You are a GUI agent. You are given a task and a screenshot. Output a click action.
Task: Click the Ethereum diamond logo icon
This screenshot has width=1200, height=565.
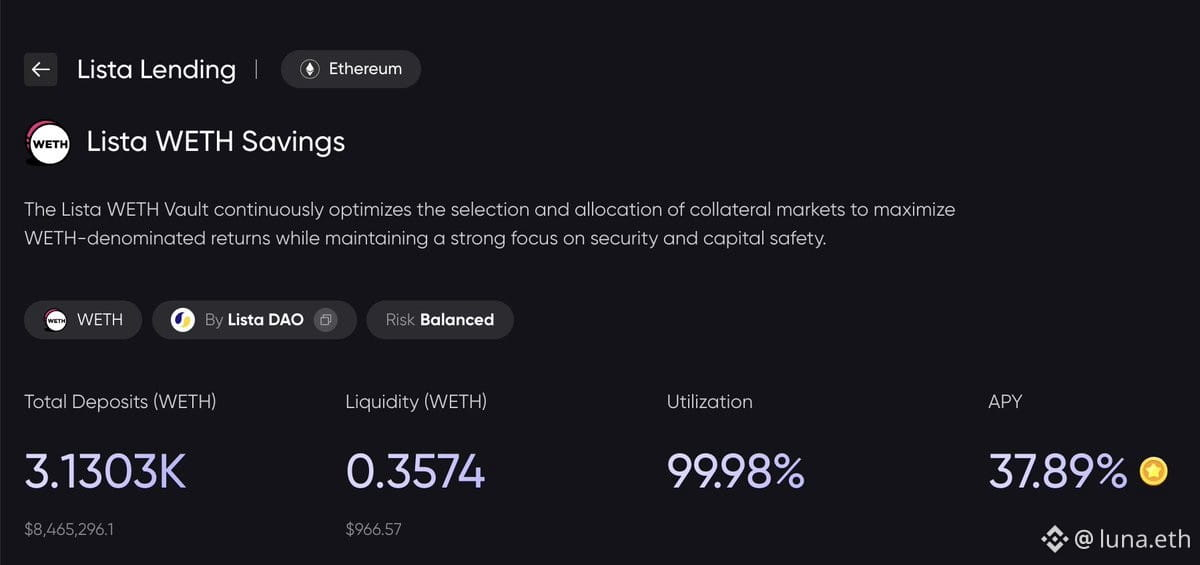coord(310,69)
